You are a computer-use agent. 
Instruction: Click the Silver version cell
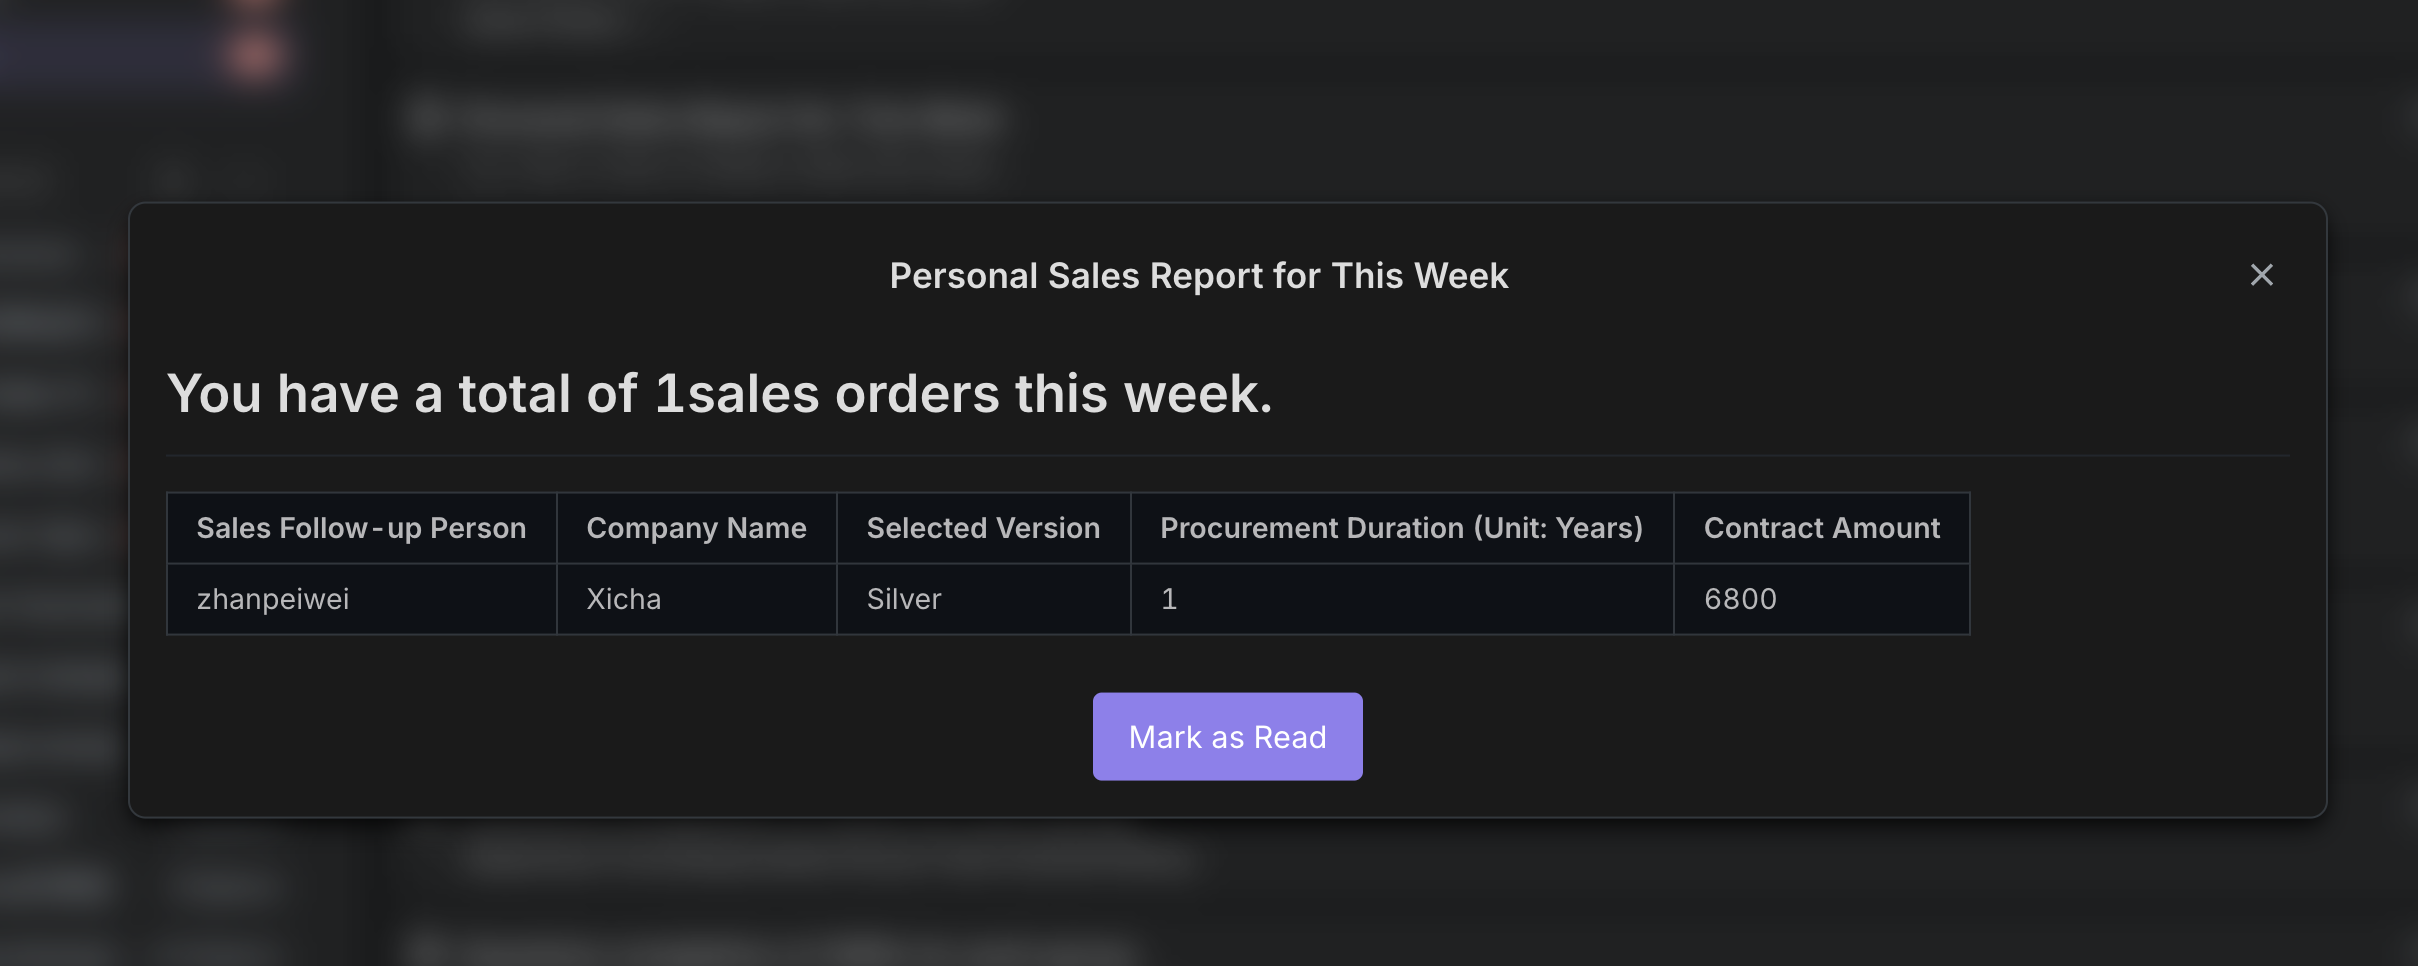tap(983, 599)
